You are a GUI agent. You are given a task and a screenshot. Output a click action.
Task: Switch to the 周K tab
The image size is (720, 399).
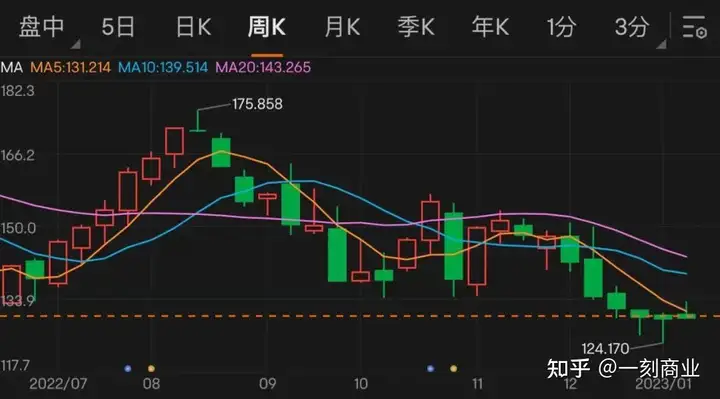coord(266,27)
